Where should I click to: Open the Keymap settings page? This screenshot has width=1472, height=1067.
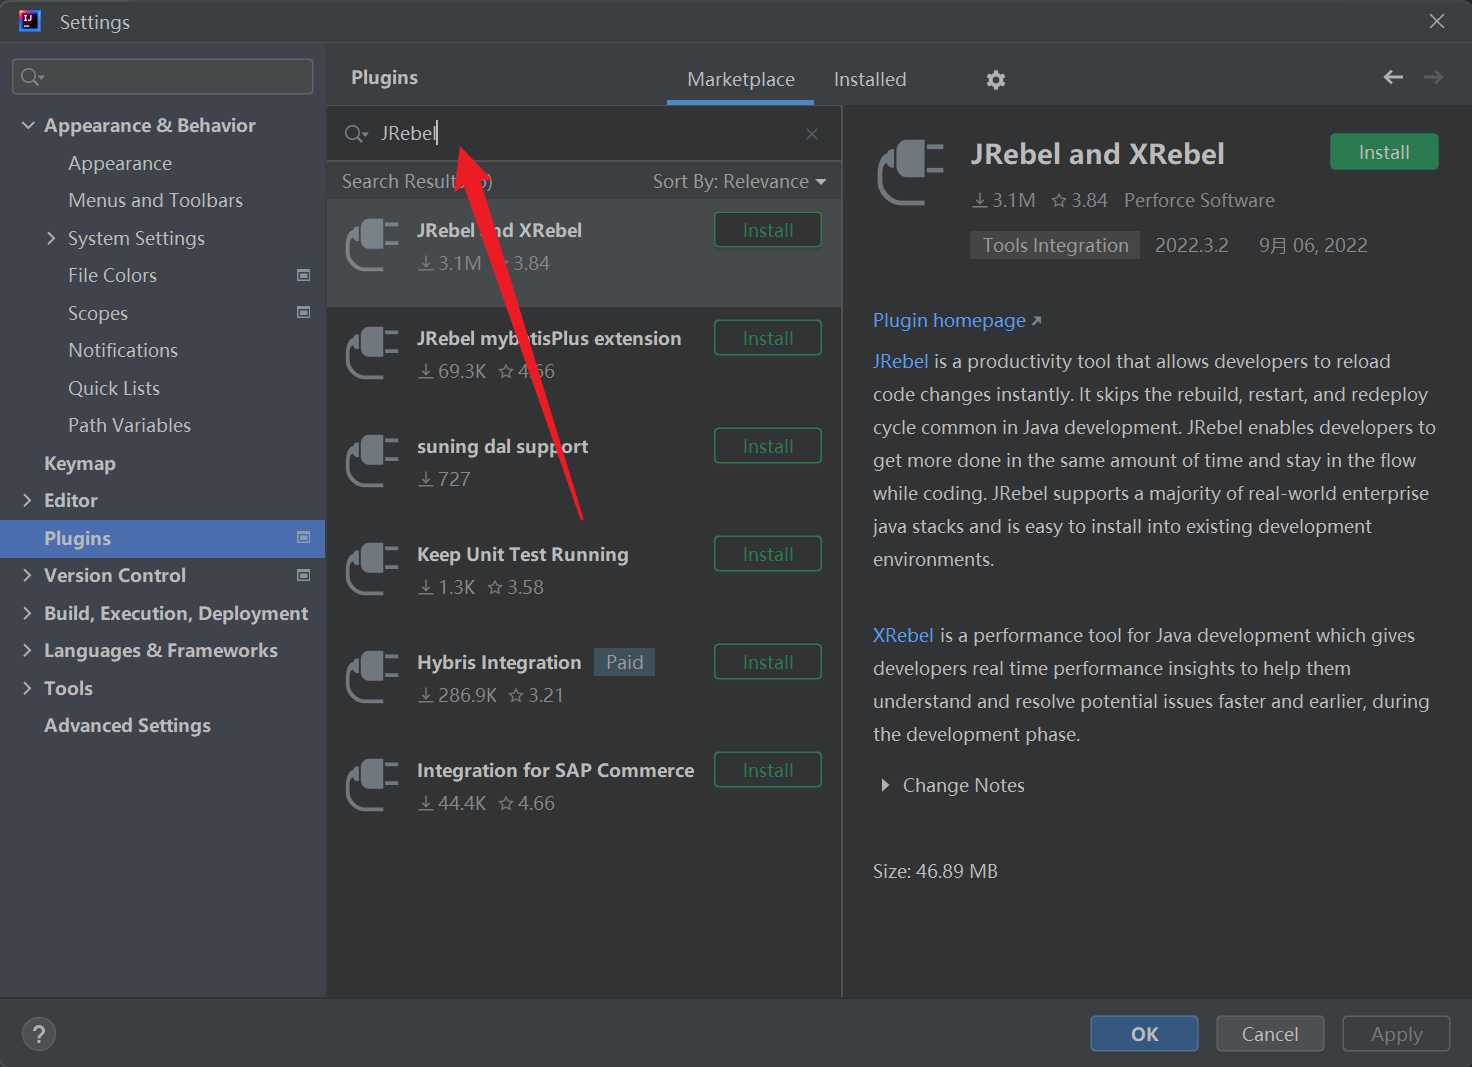coord(80,463)
